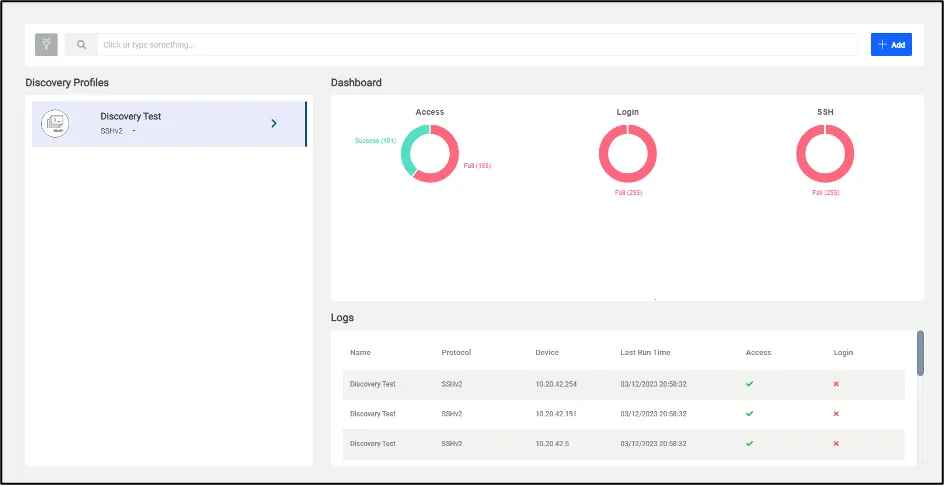Click device IP 10.20.42.5
The image size is (944, 486).
click(552, 443)
